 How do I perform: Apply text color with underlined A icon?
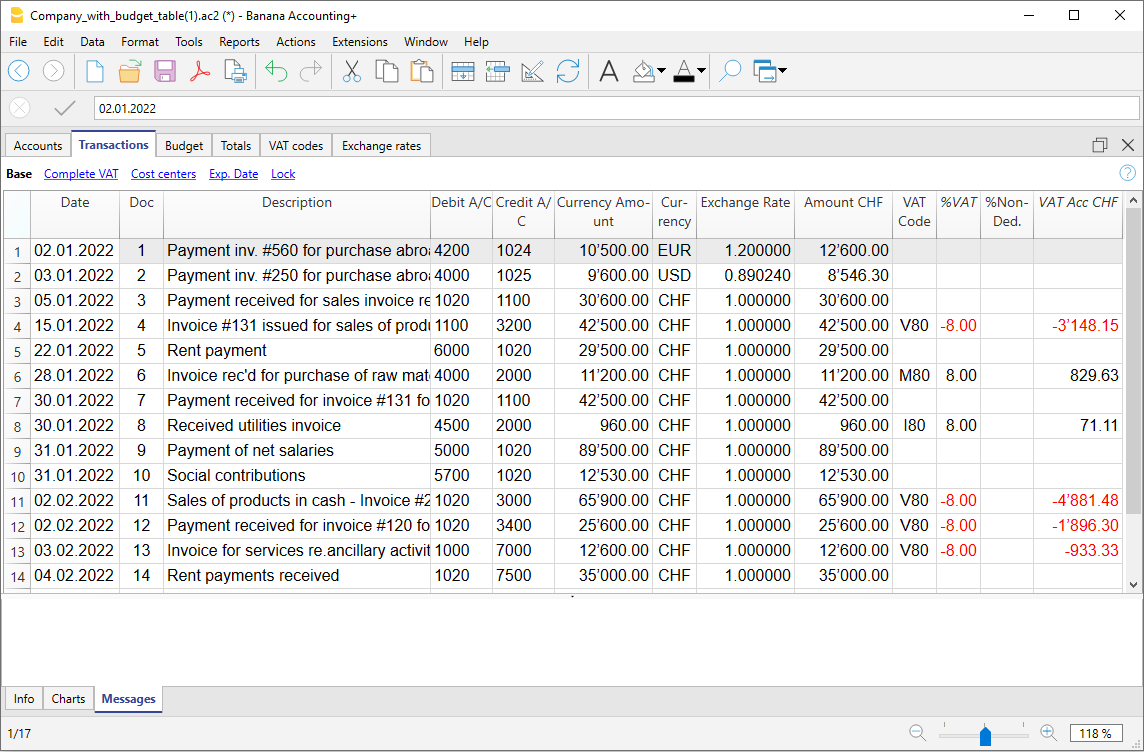(684, 71)
